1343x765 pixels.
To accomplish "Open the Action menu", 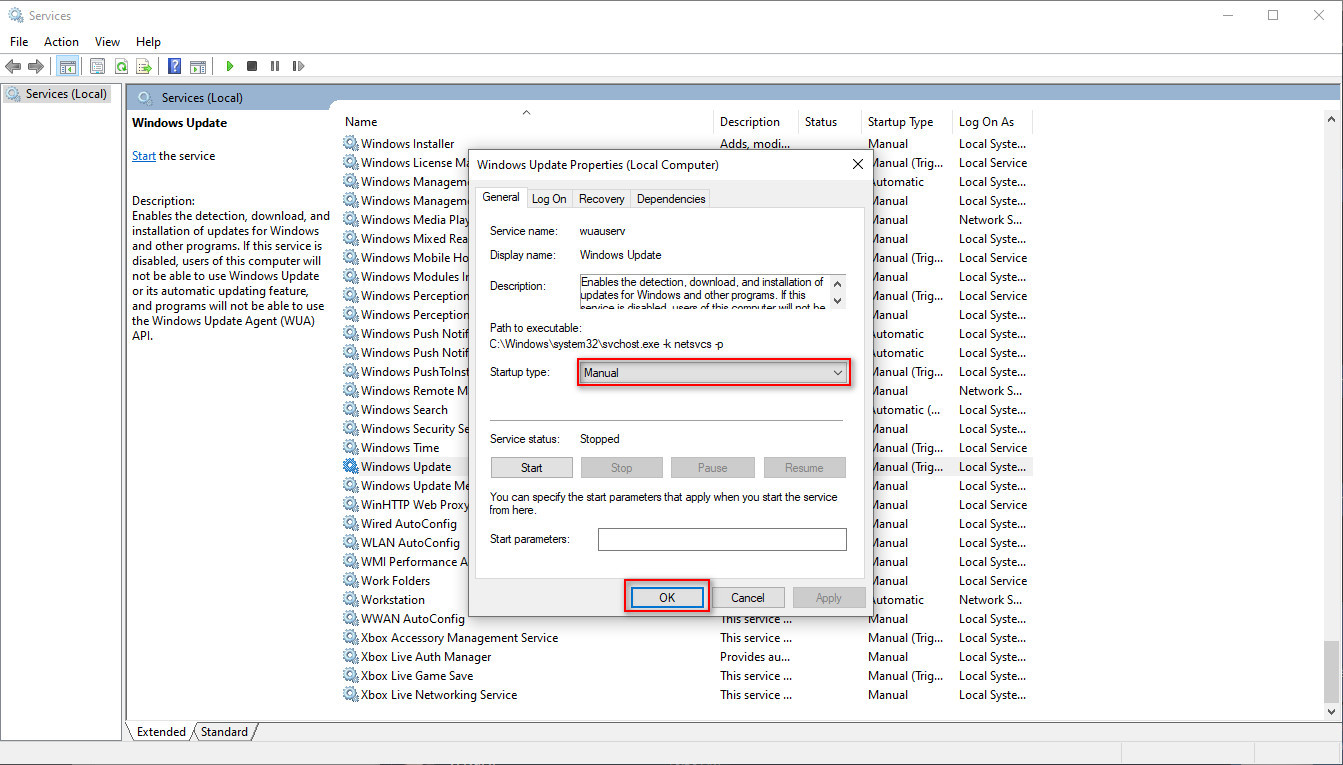I will click(x=61, y=42).
